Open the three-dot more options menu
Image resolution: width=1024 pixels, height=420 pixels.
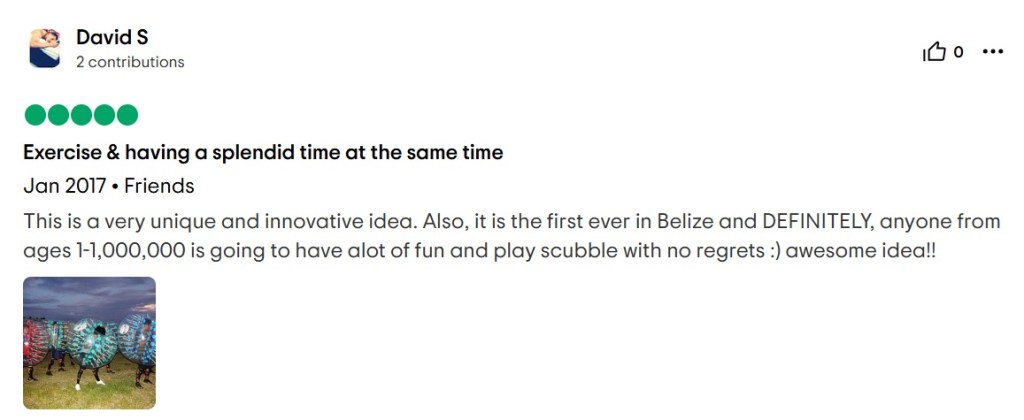[x=992, y=52]
